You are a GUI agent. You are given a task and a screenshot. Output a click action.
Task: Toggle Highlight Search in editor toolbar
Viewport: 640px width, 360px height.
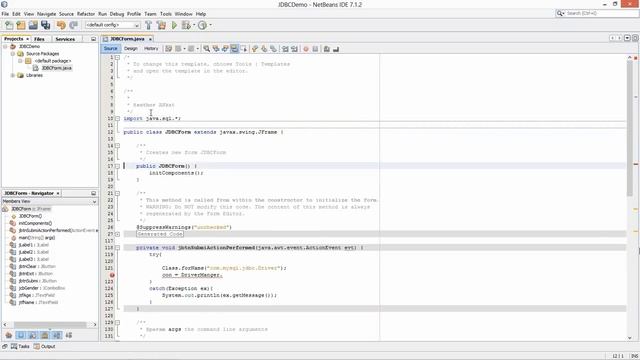click(234, 49)
